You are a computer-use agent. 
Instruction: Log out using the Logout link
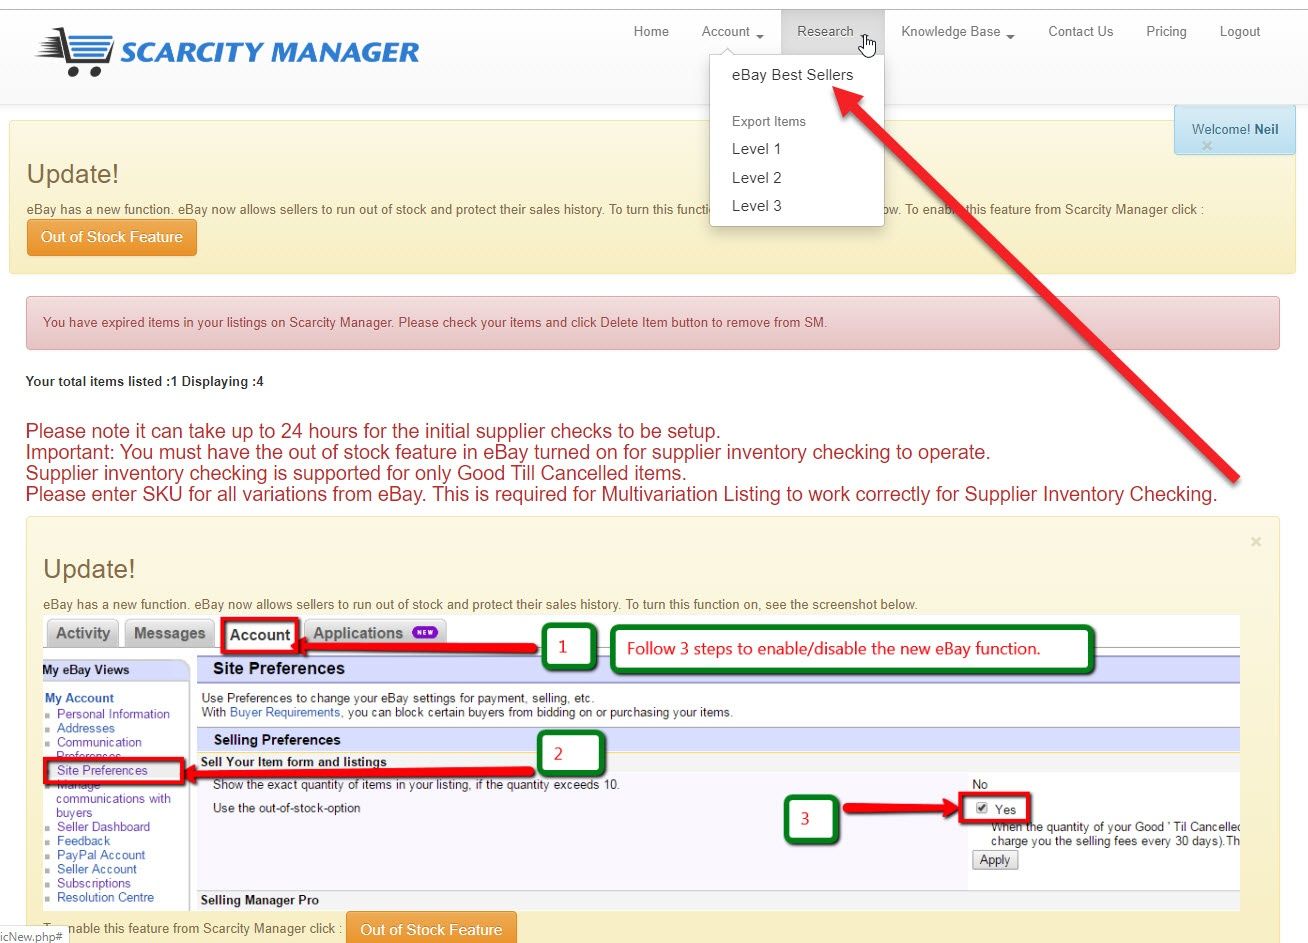tap(1239, 32)
